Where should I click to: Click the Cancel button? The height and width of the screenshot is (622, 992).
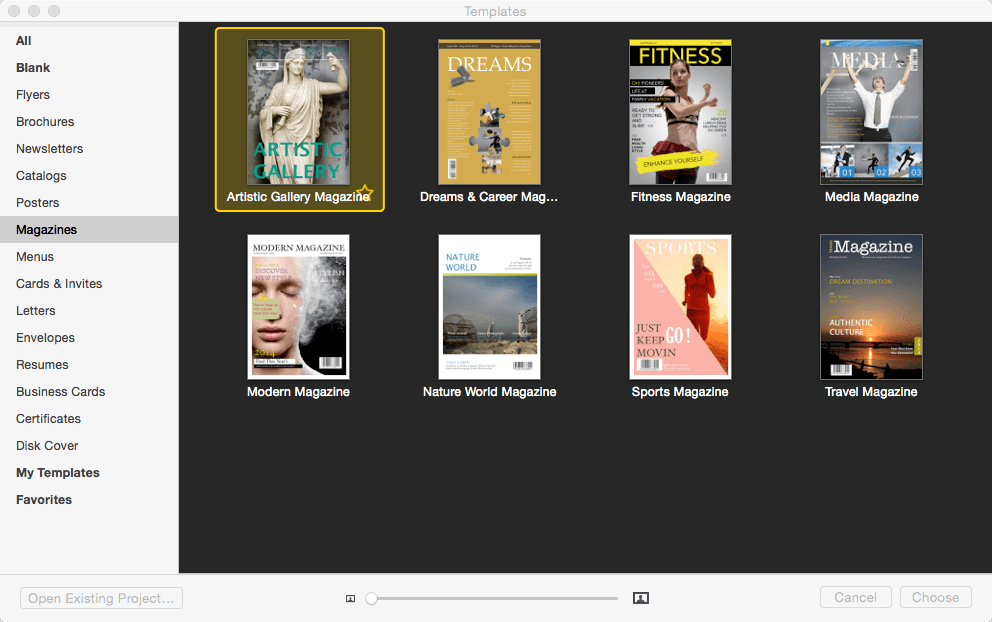(855, 597)
